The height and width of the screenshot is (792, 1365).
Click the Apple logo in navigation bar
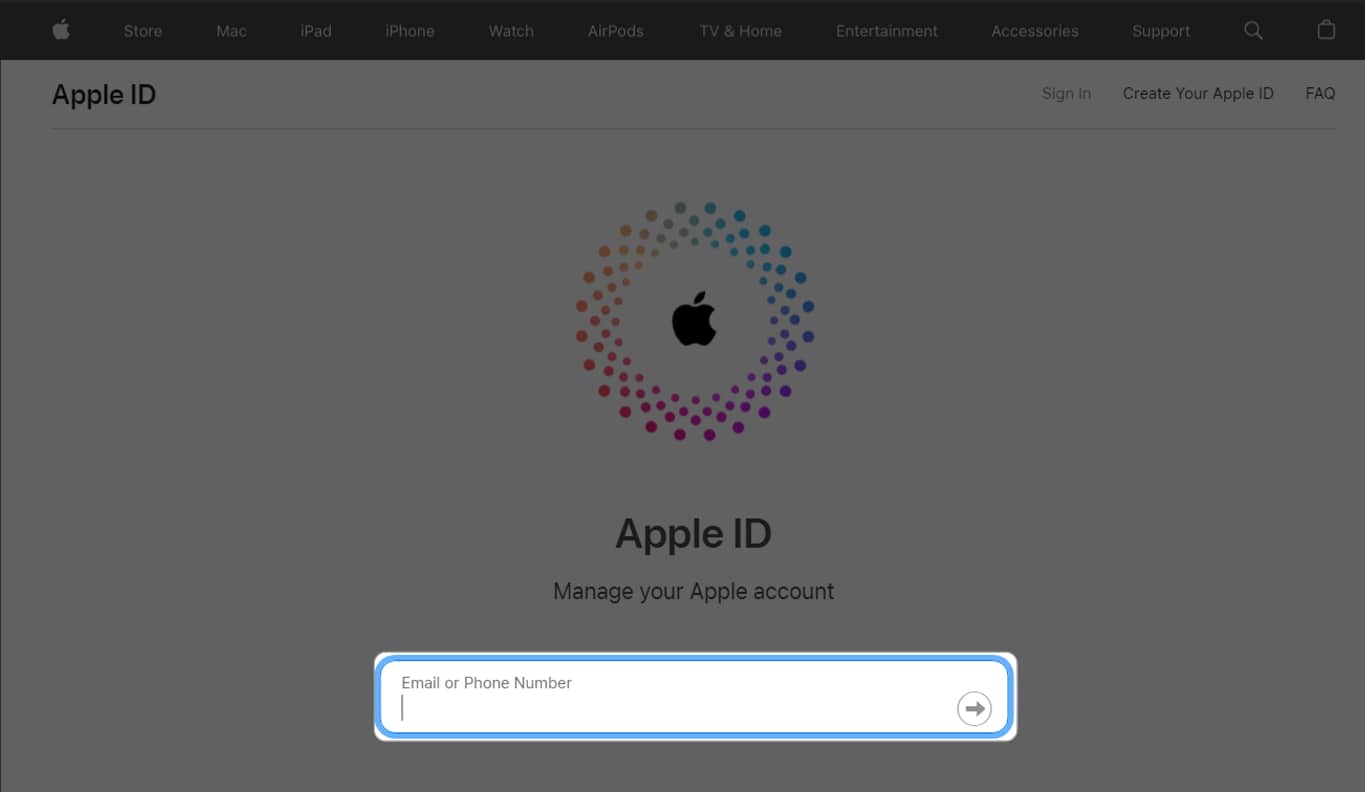60,30
